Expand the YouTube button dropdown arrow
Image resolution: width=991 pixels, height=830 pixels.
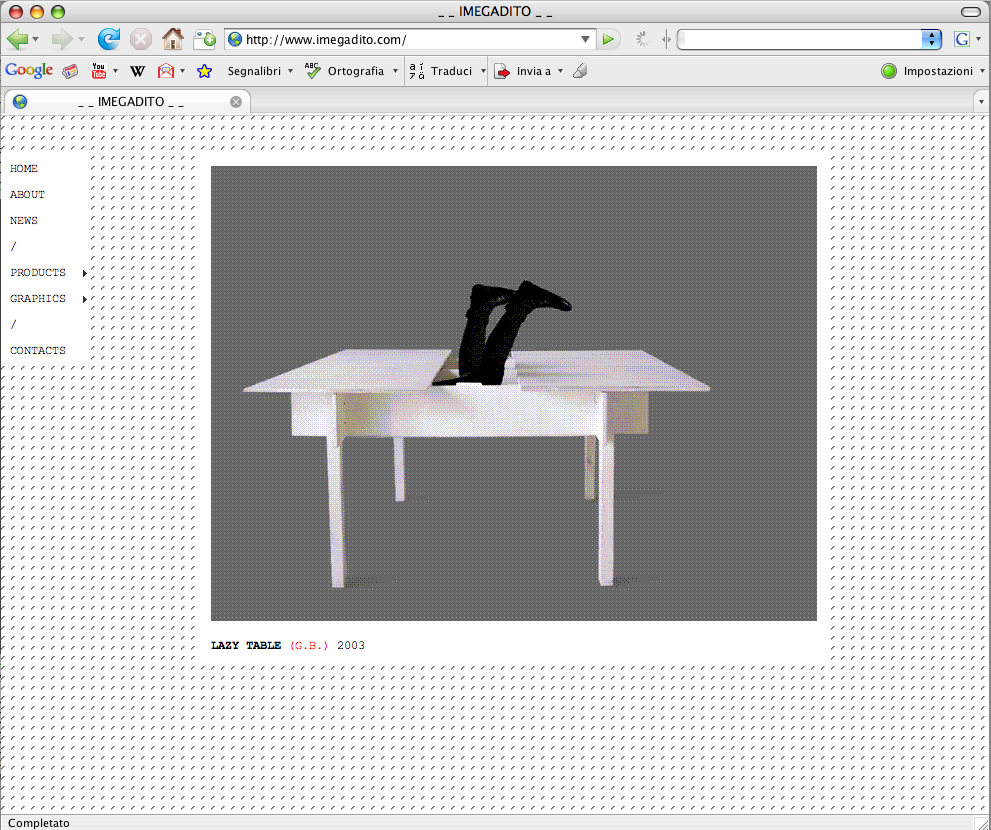[115, 71]
